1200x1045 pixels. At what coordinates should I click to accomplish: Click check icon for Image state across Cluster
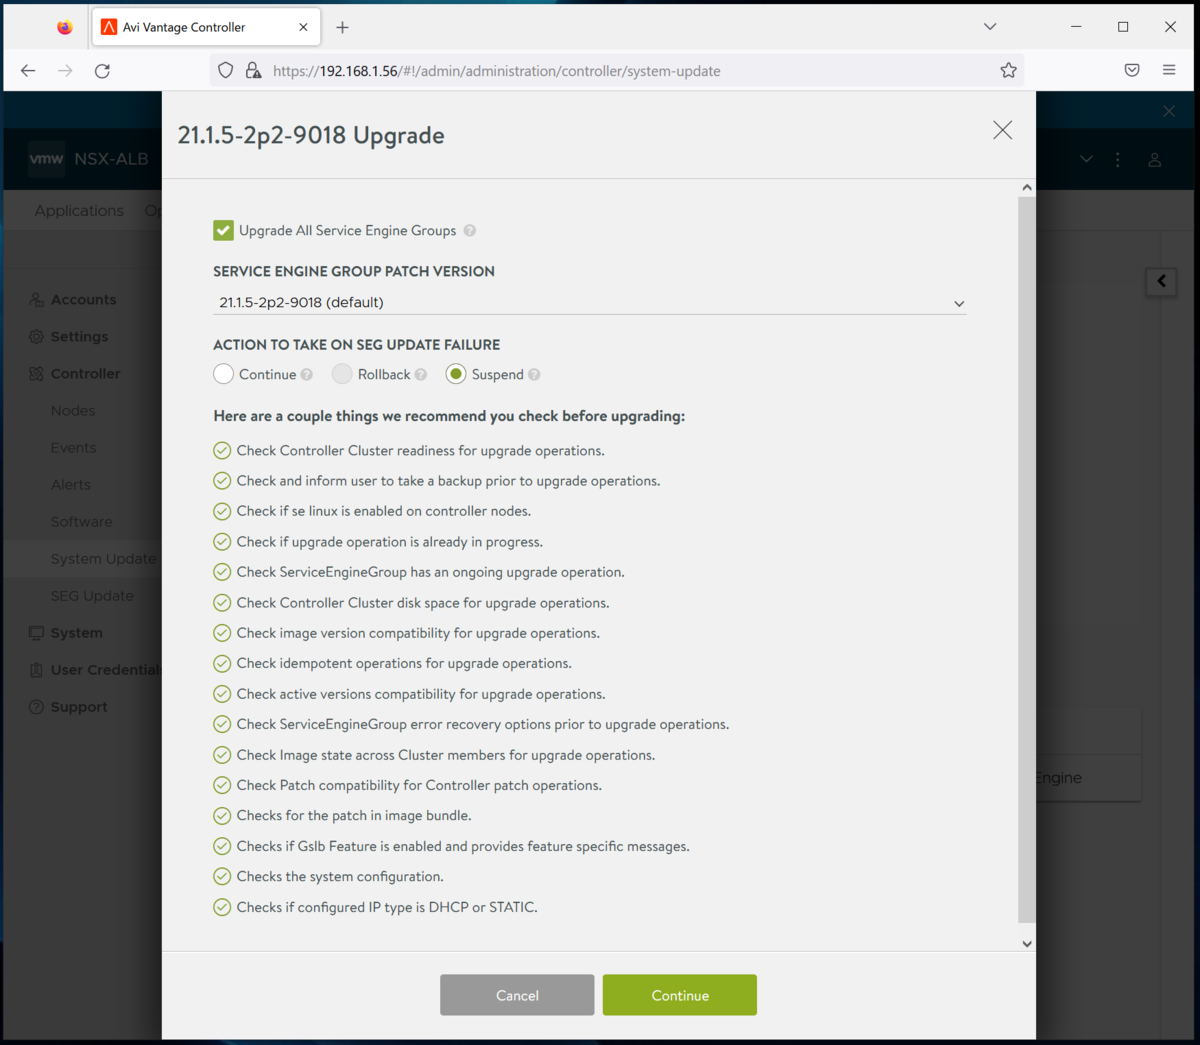pos(222,755)
